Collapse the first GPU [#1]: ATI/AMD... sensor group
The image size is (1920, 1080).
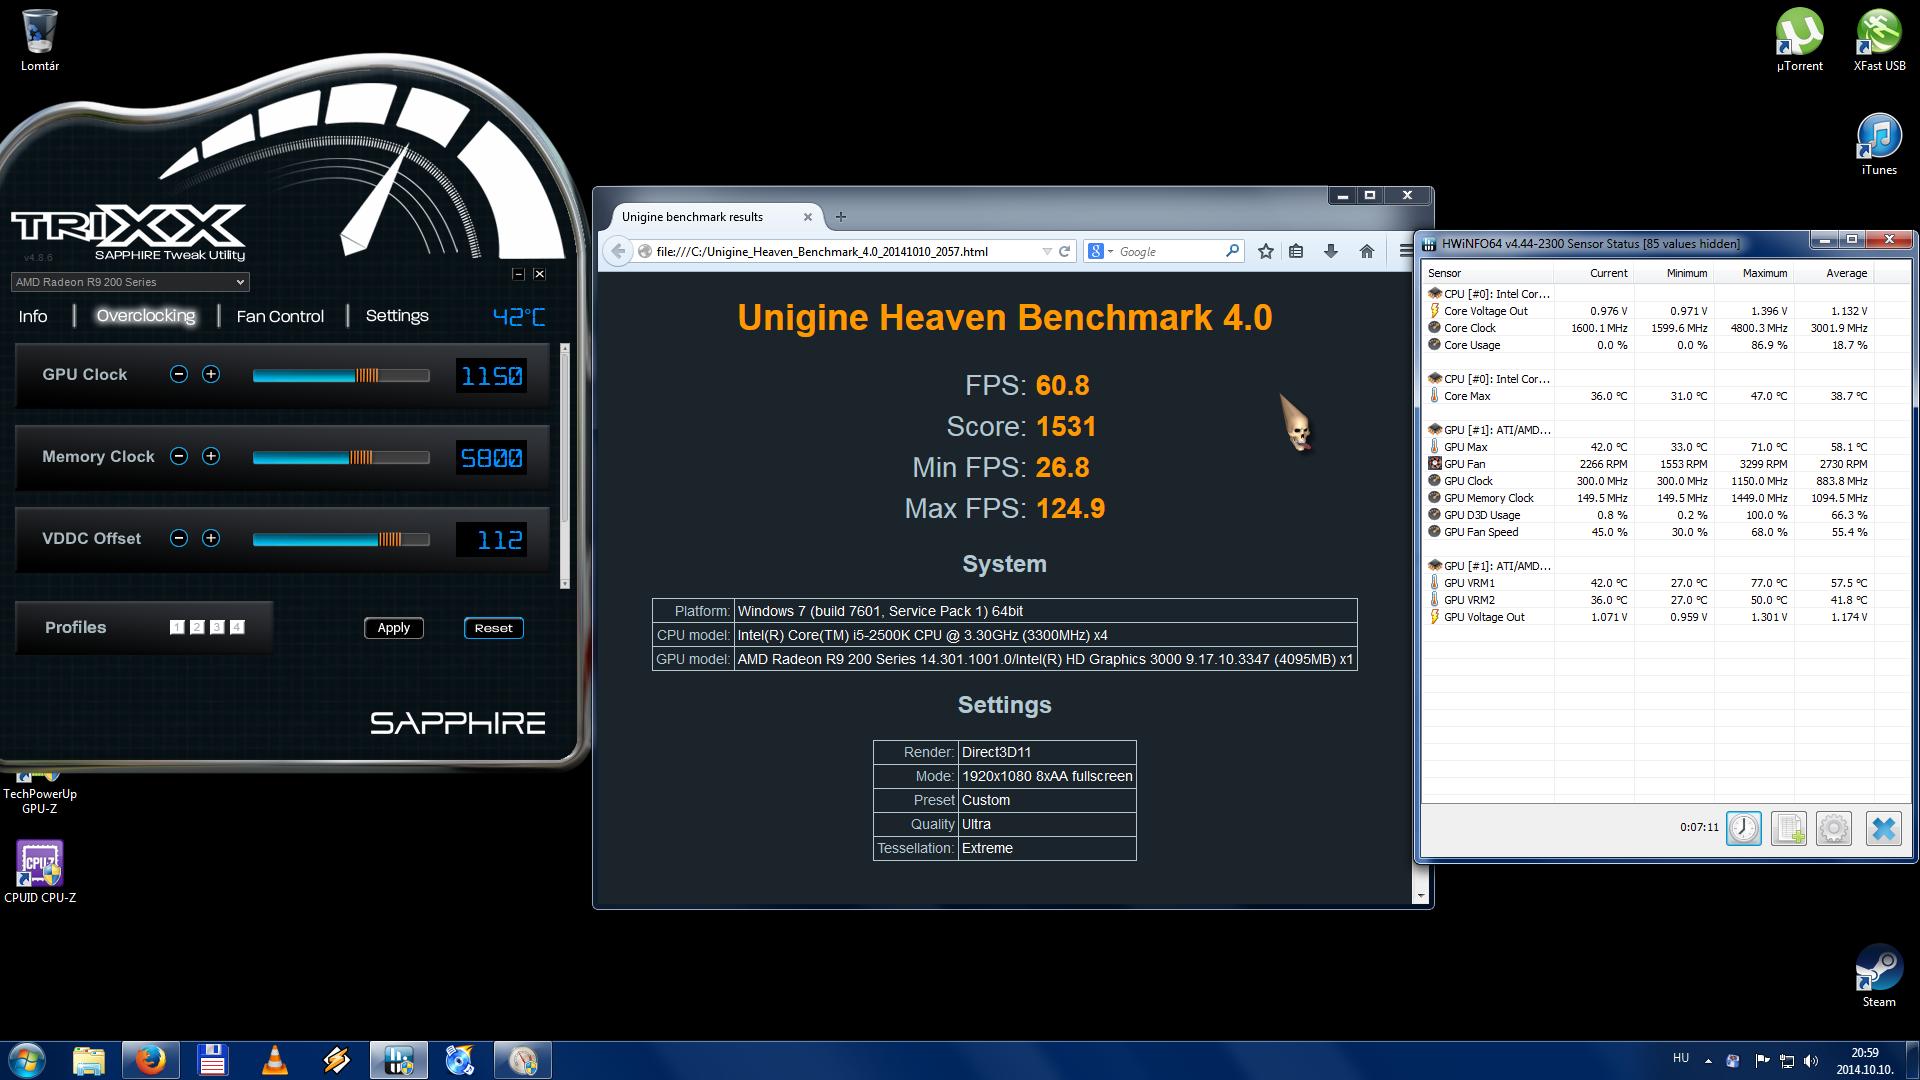pyautogui.click(x=1489, y=430)
